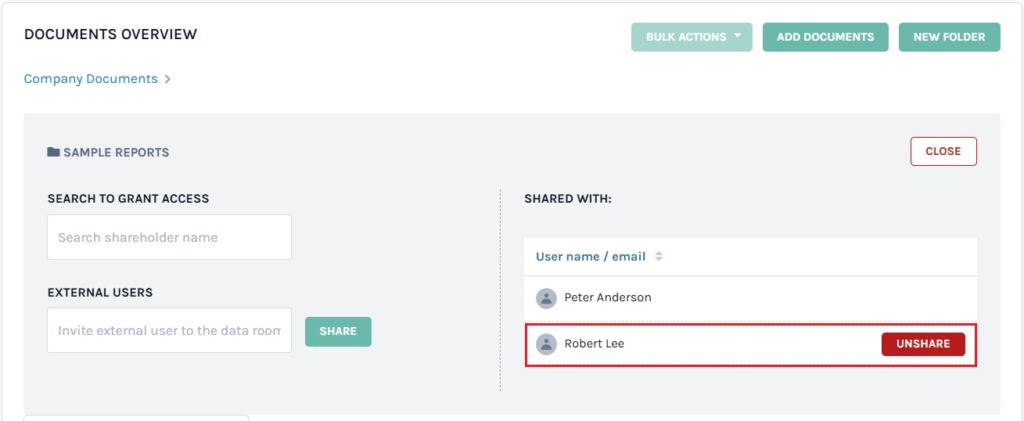Select the Robert Lee name in the shared list
Screen dimensions: 1024x421
coord(594,344)
